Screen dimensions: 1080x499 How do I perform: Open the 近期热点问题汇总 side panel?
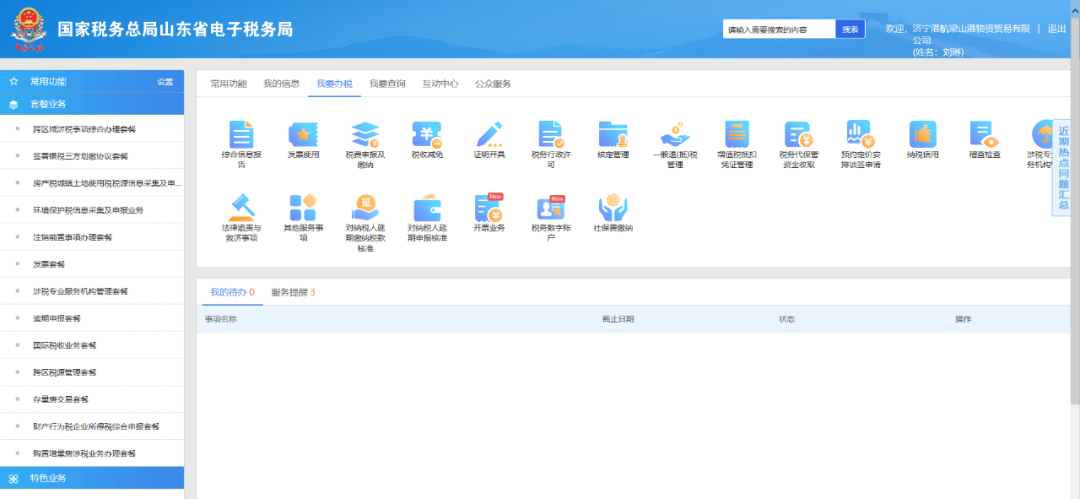[1064, 167]
